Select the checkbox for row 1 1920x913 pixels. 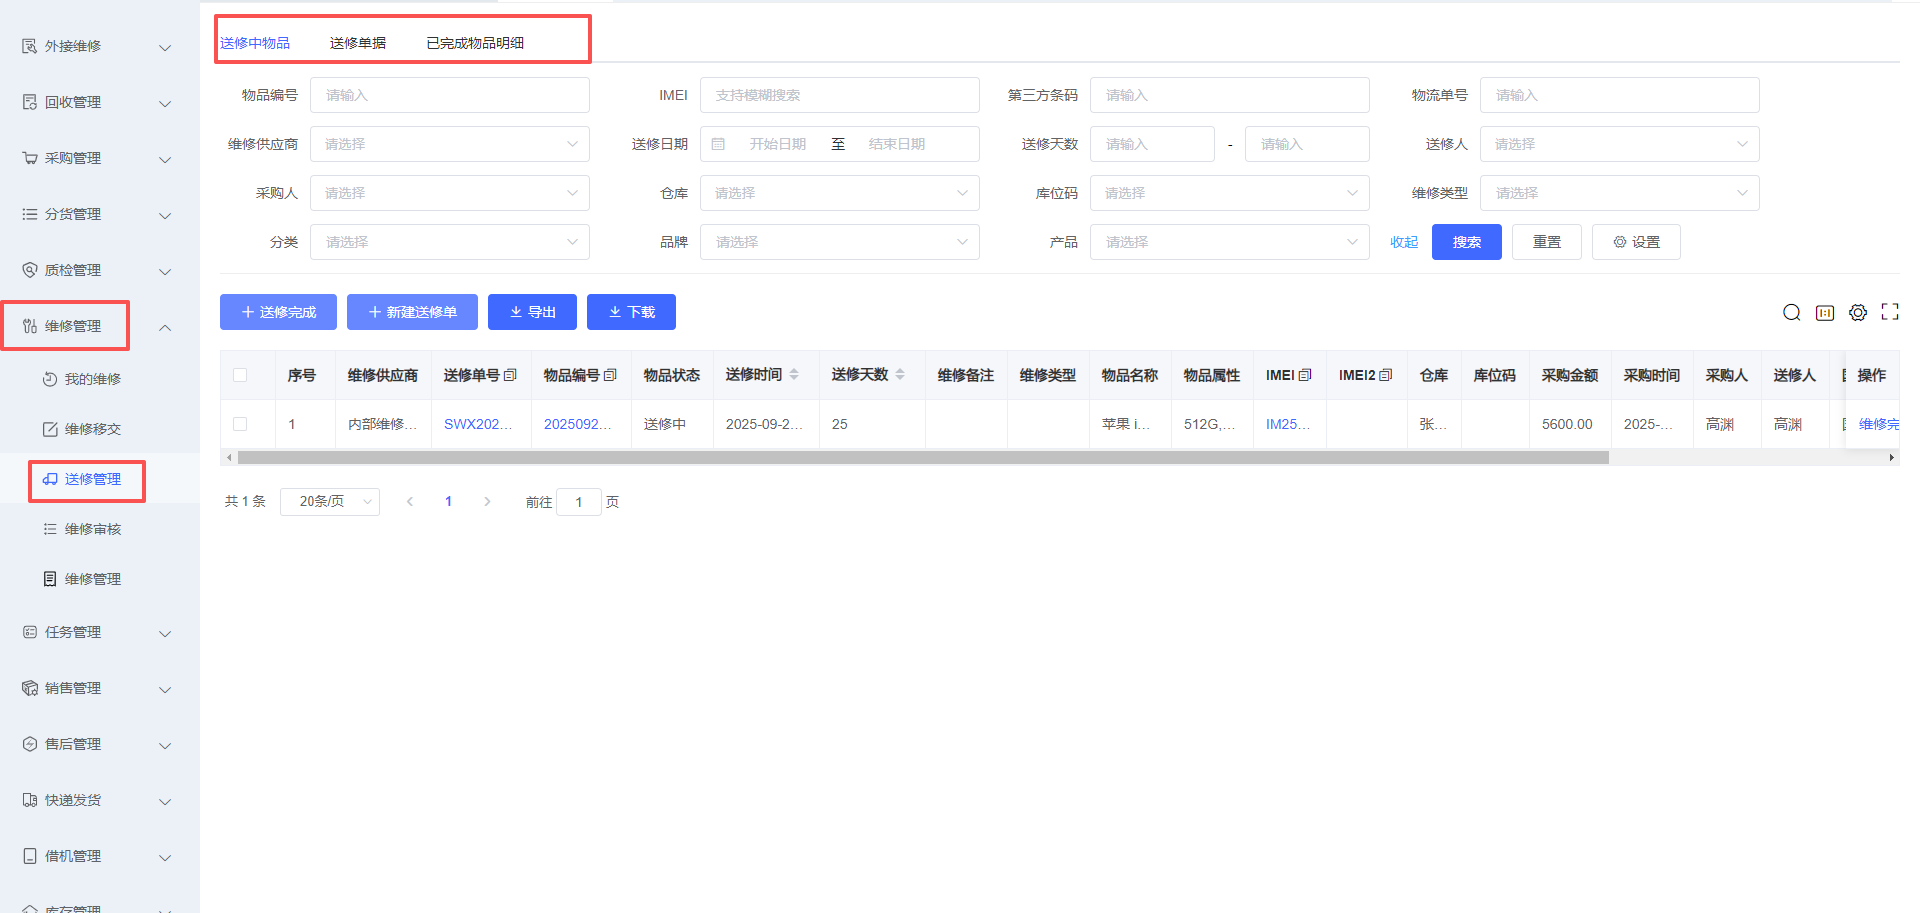240,424
